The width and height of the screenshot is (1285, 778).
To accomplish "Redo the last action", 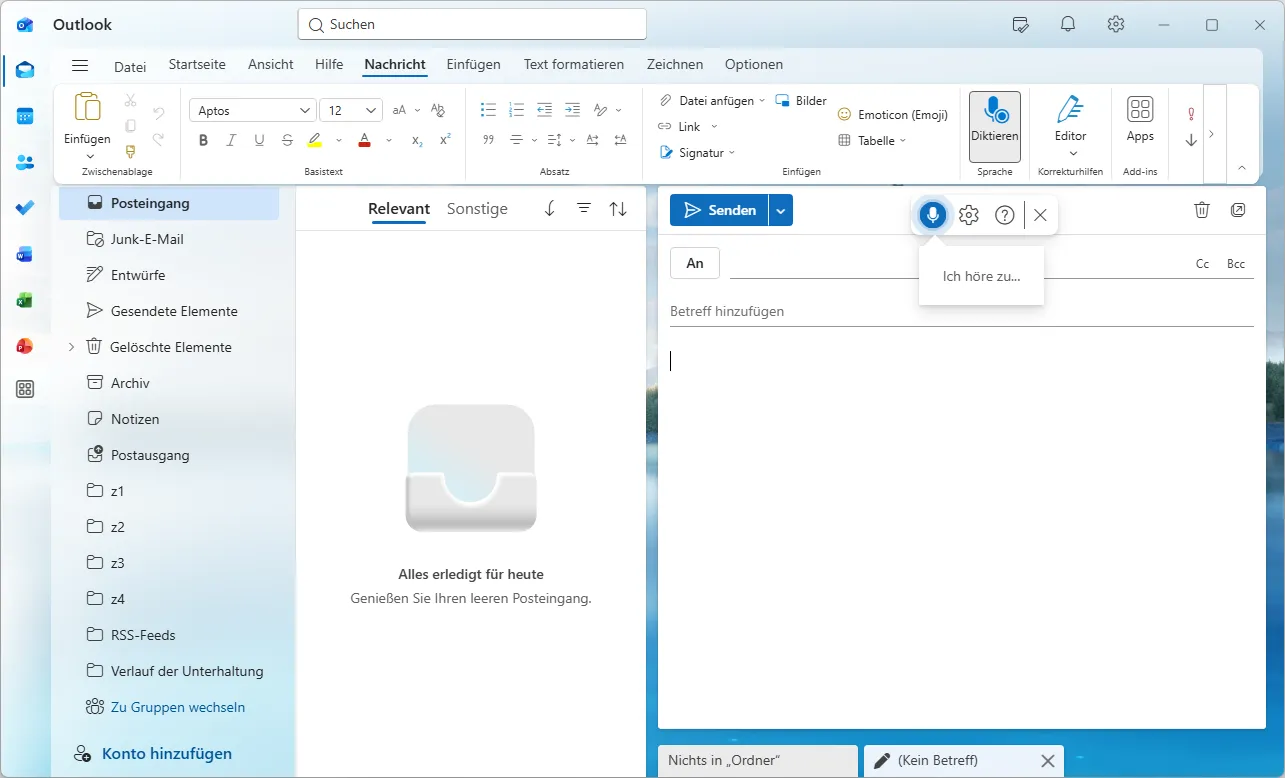I will point(158,139).
